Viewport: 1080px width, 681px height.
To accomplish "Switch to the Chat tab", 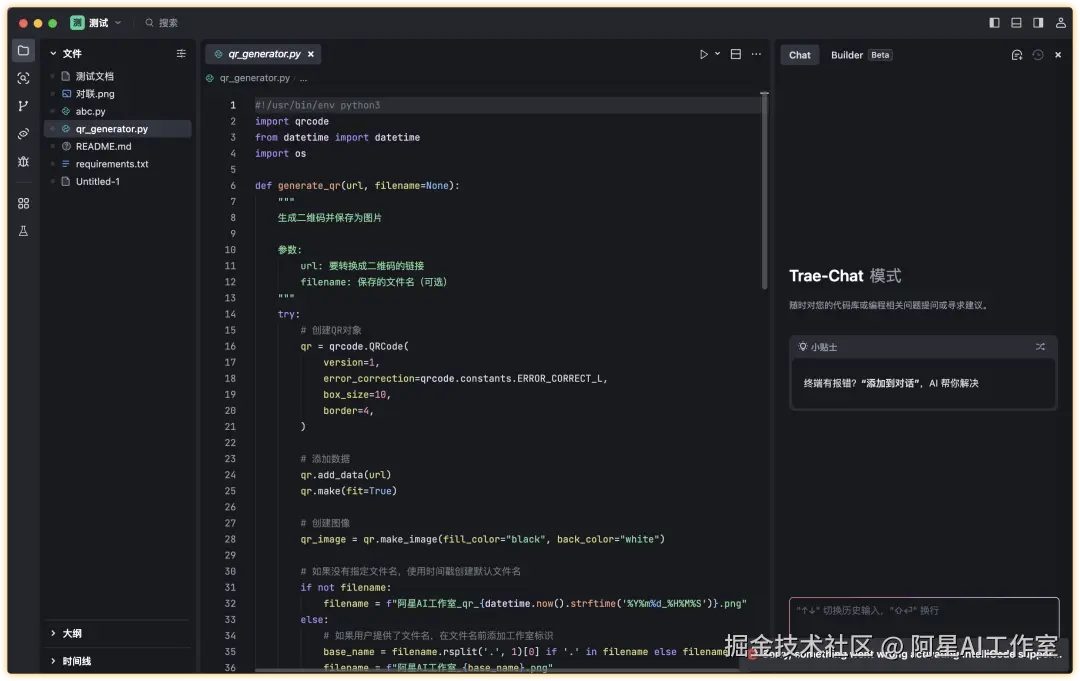I will [800, 55].
